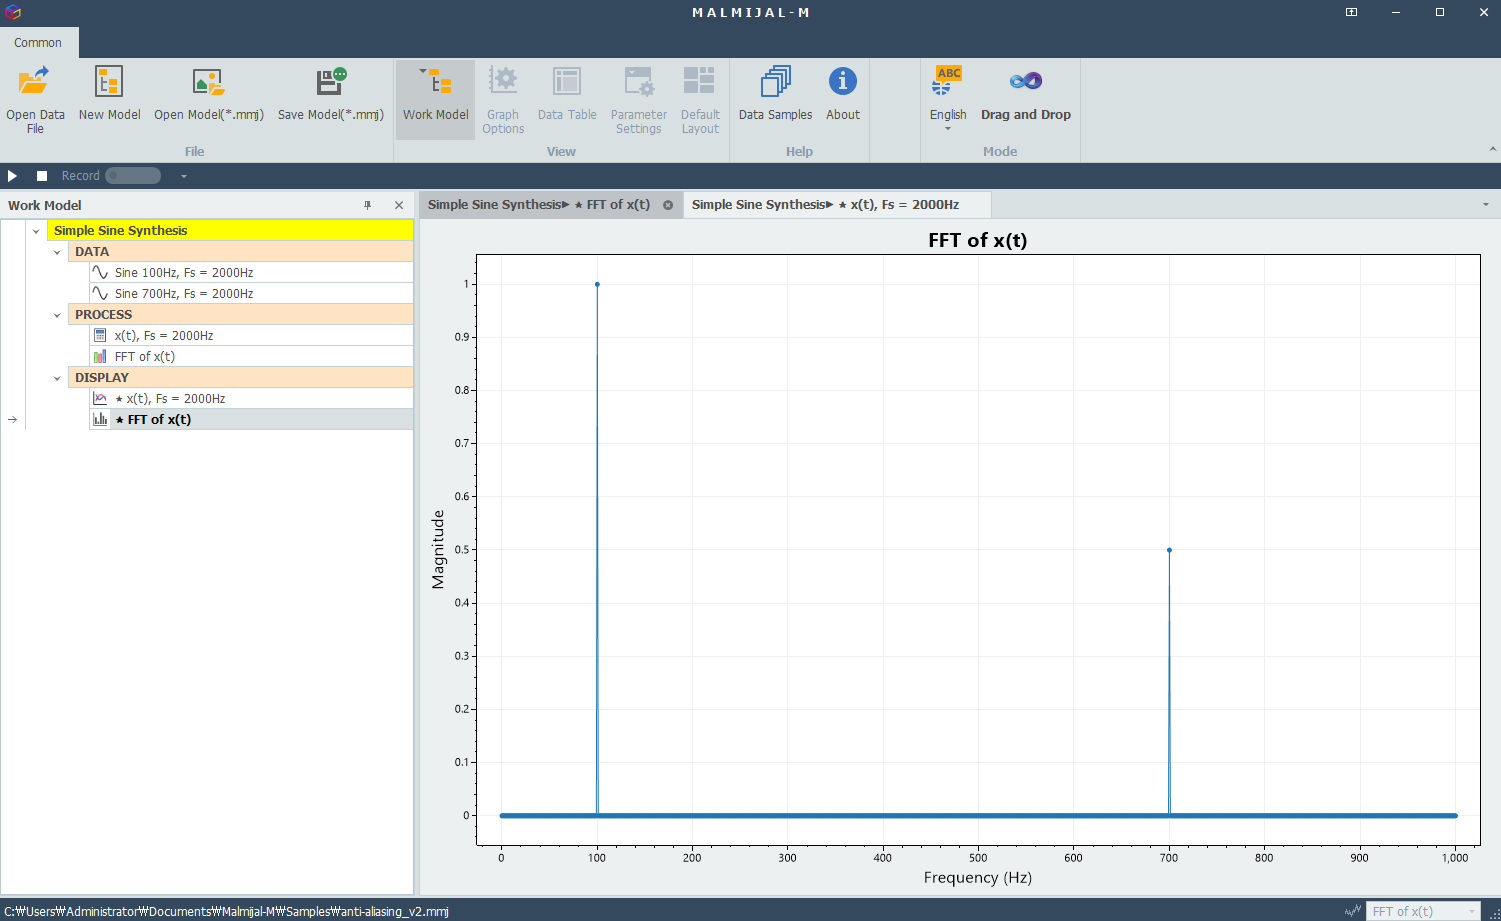The height and width of the screenshot is (921, 1501).
Task: Click the Magnitude axis label
Action: pyautogui.click(x=437, y=549)
